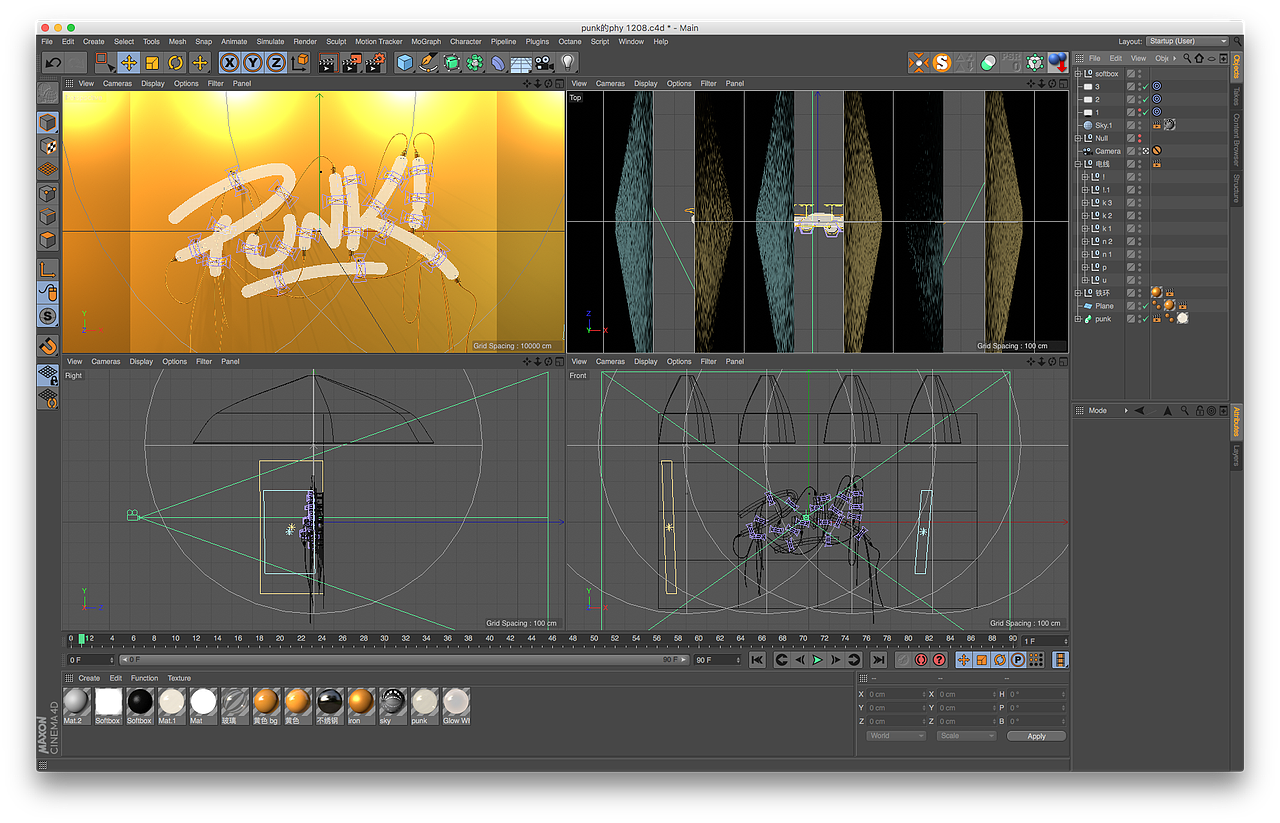The image size is (1280, 823).
Task: Switch to the Content Browser tab
Action: [x=1236, y=140]
